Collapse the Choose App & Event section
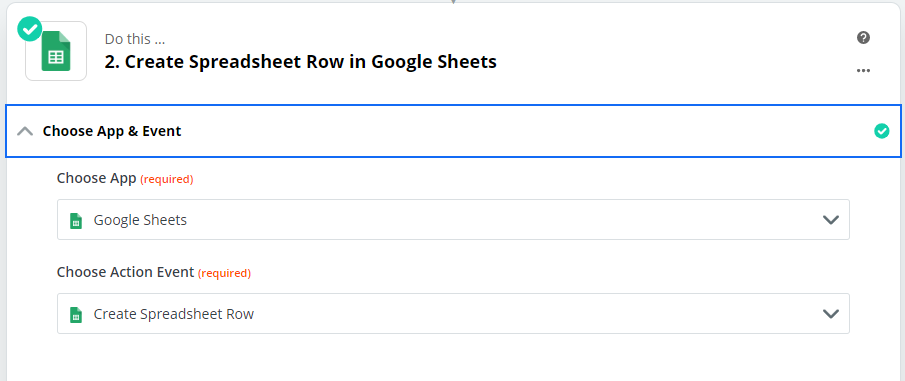The width and height of the screenshot is (905, 381). click(25, 131)
